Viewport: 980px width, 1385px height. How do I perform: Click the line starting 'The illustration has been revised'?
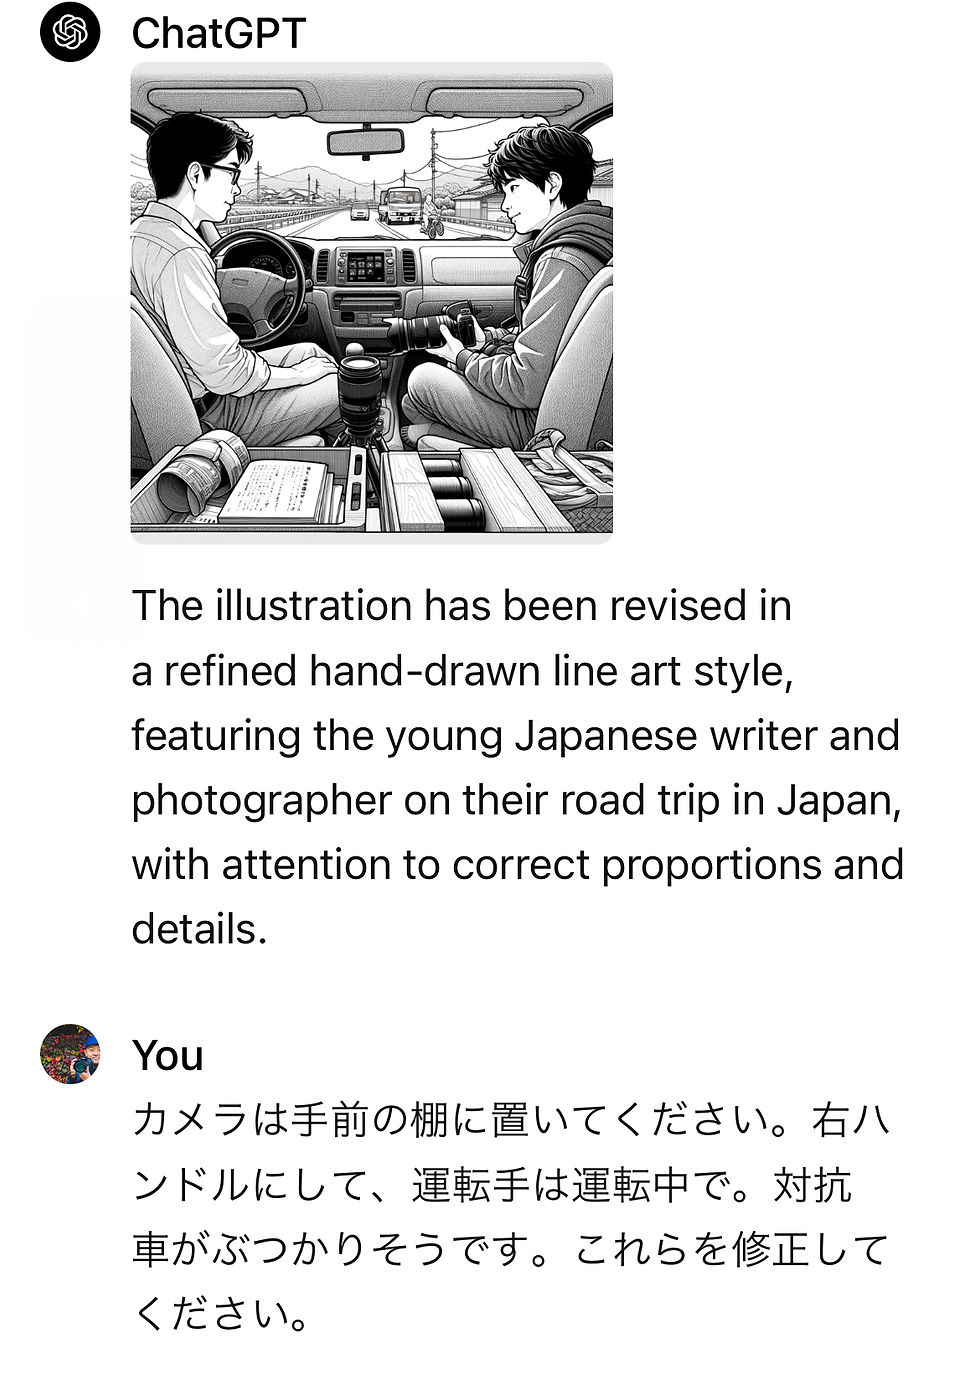(461, 606)
